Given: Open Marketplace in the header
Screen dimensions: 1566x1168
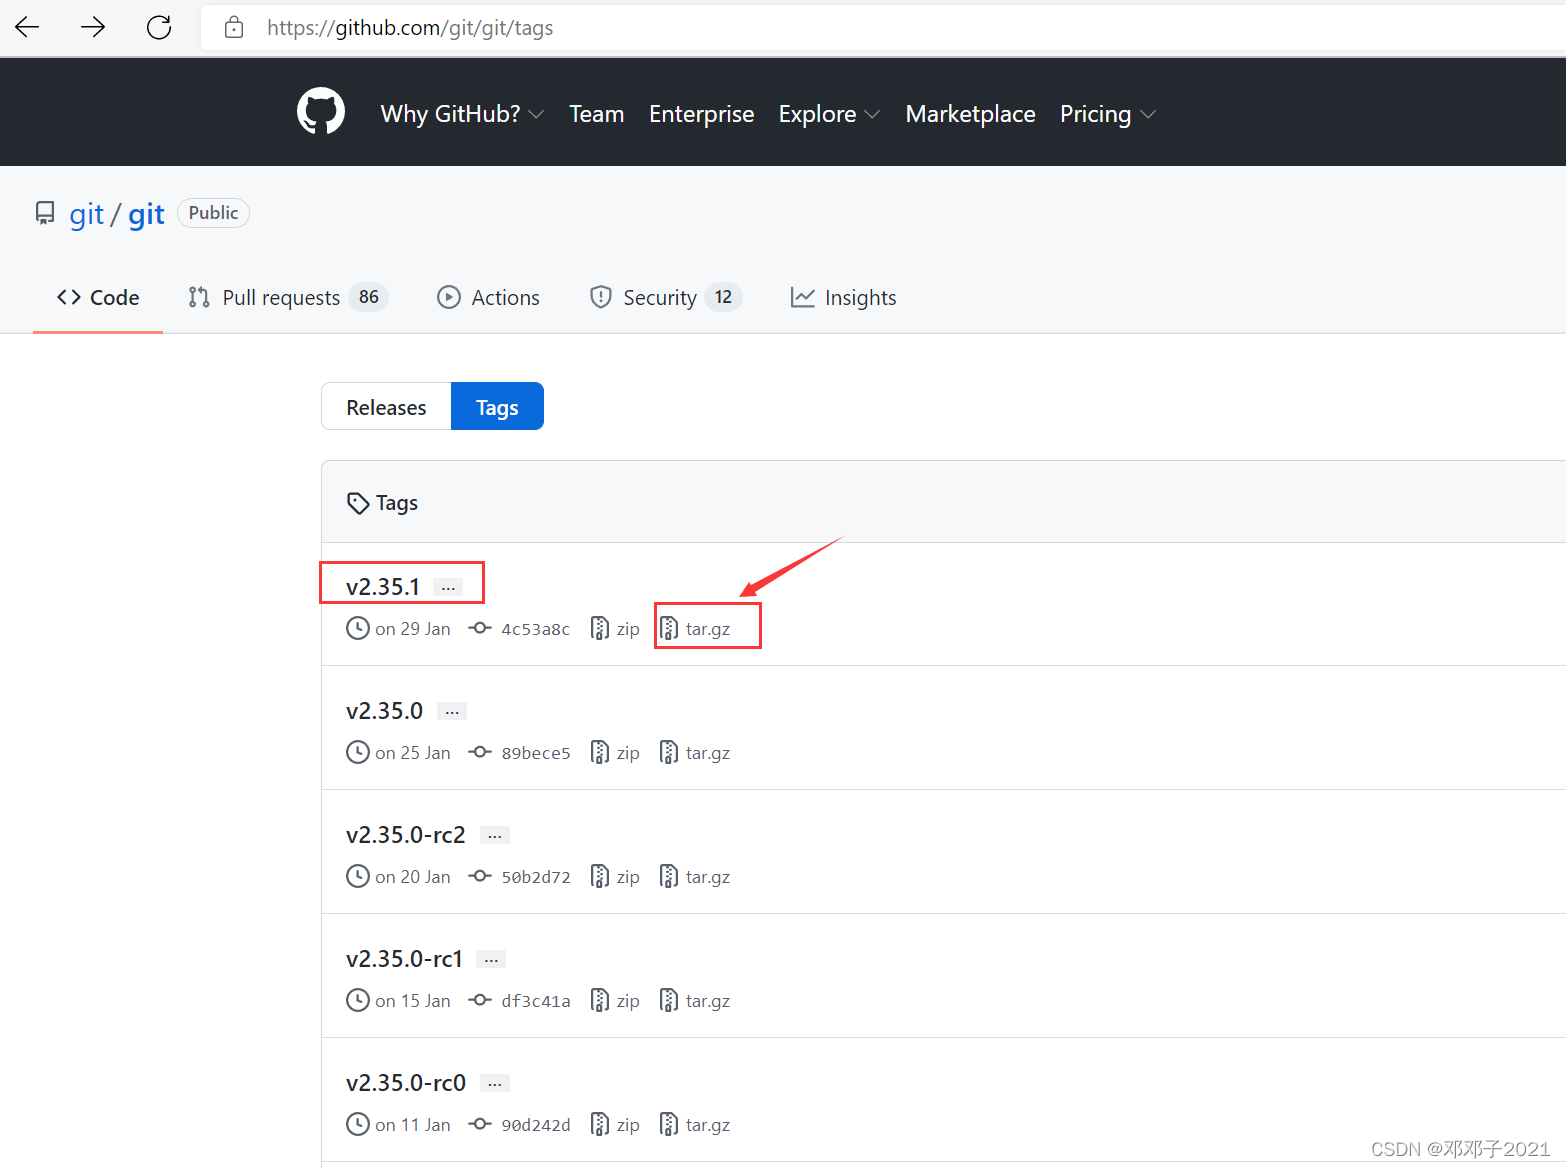Looking at the screenshot, I should (x=971, y=114).
